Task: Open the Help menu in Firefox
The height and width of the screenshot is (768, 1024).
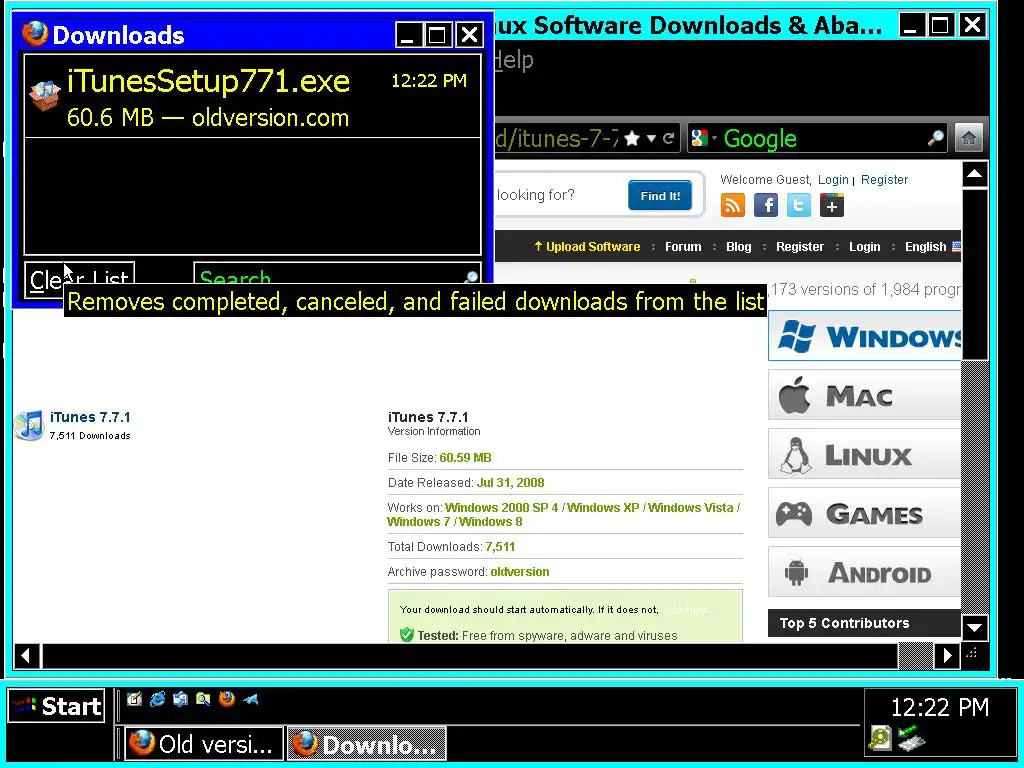Action: click(513, 60)
